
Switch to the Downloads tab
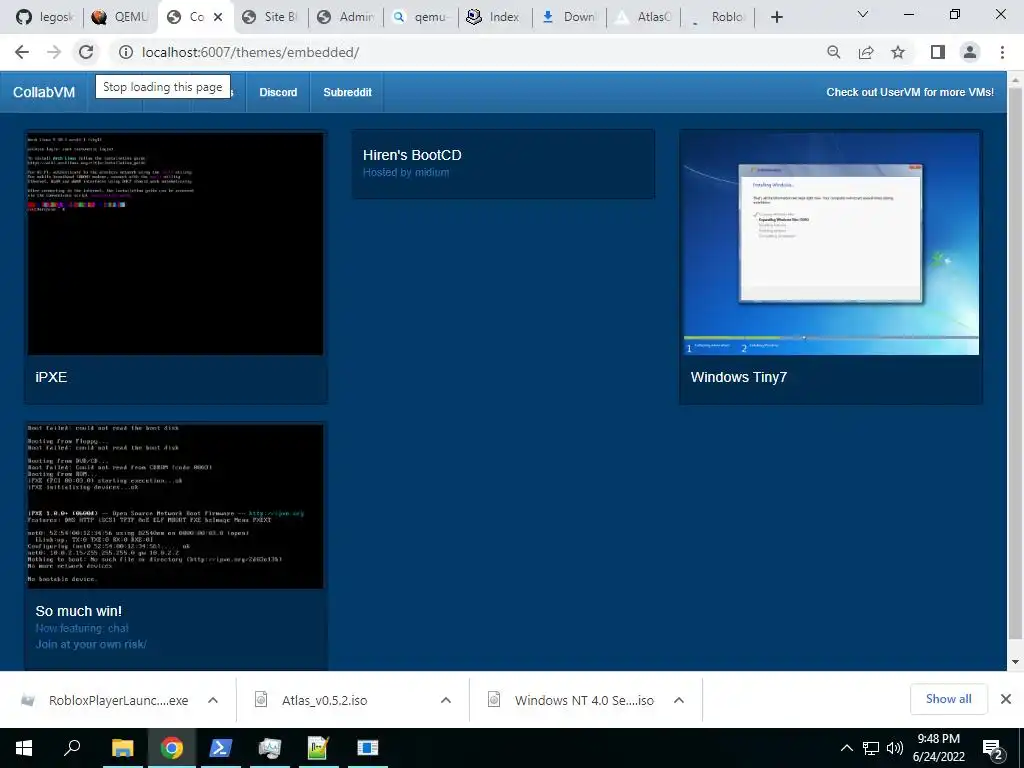point(569,17)
